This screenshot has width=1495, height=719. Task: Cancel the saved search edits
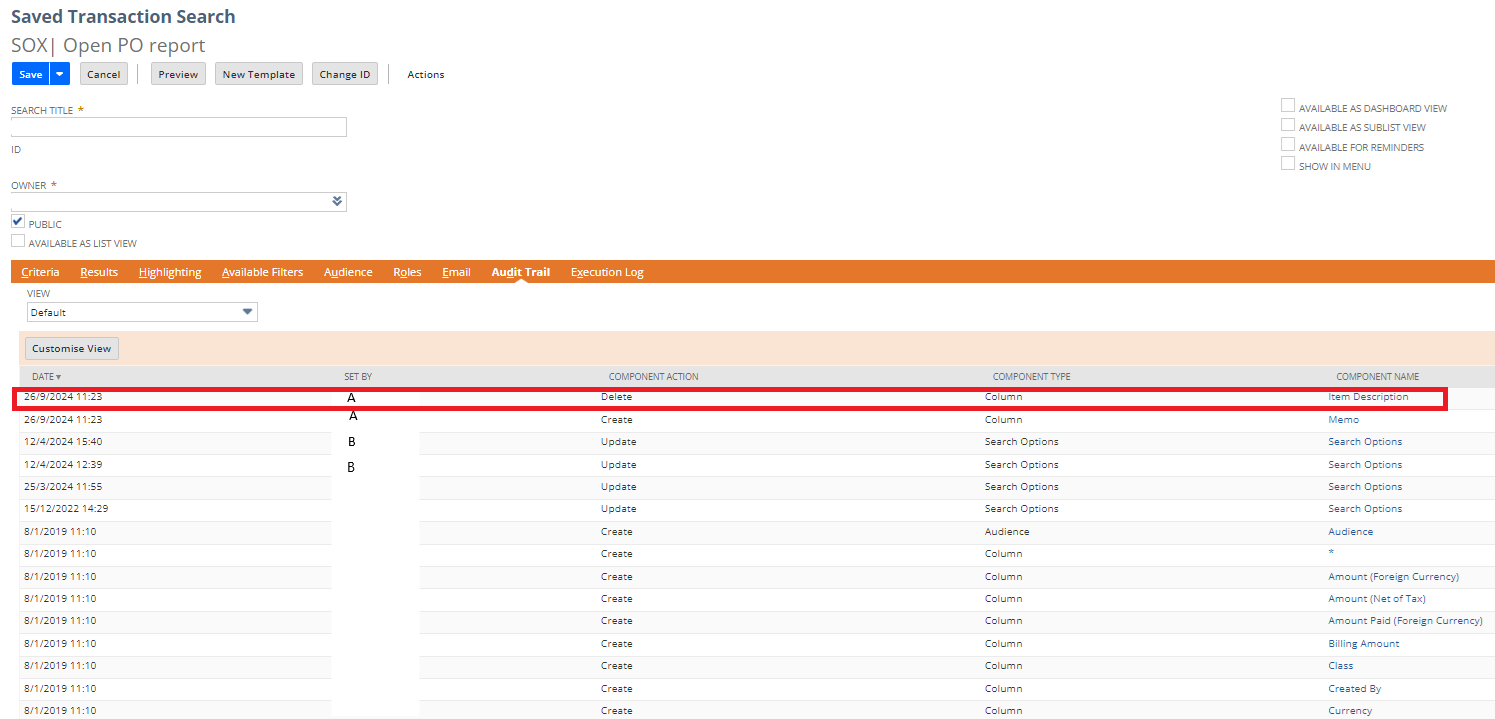click(103, 73)
